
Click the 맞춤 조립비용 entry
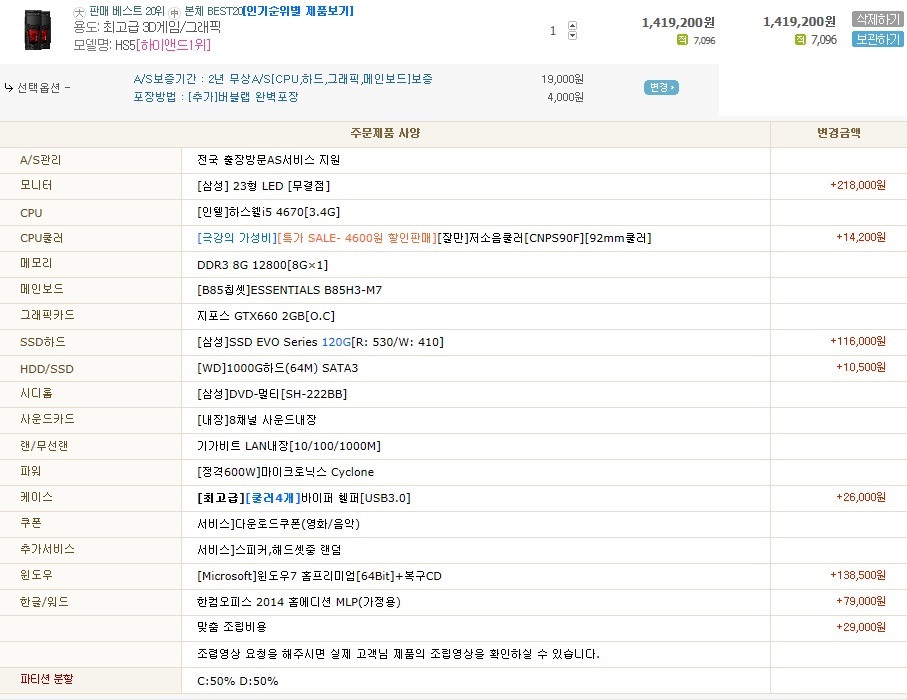pyautogui.click(x=231, y=627)
